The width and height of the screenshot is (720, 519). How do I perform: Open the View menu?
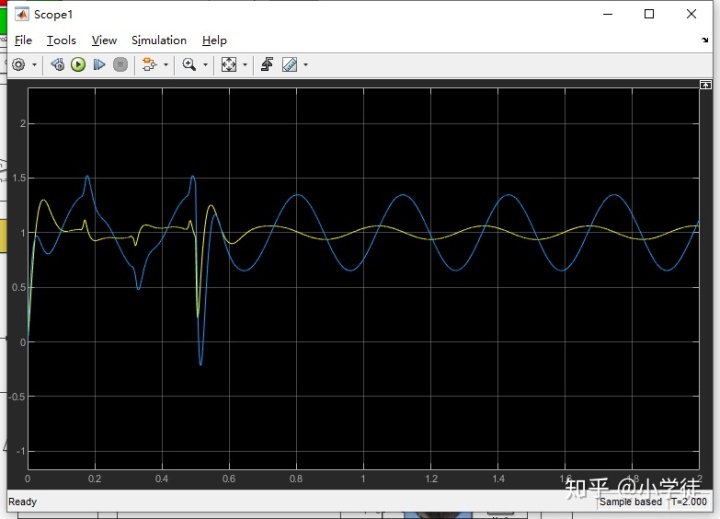[x=104, y=40]
